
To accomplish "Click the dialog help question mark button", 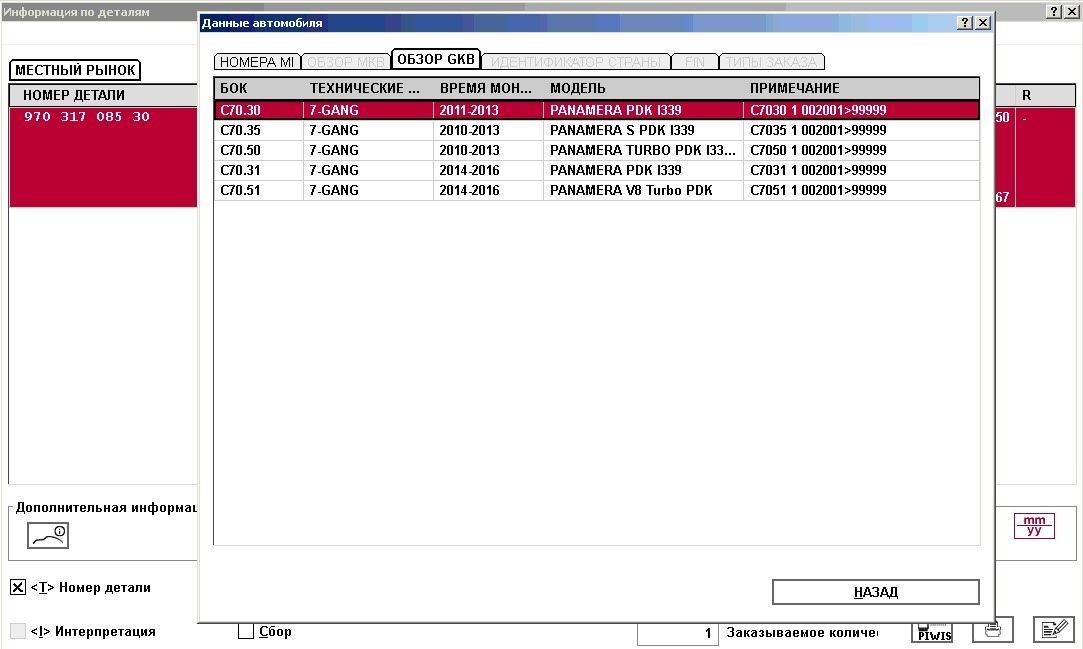I will pyautogui.click(x=964, y=23).
